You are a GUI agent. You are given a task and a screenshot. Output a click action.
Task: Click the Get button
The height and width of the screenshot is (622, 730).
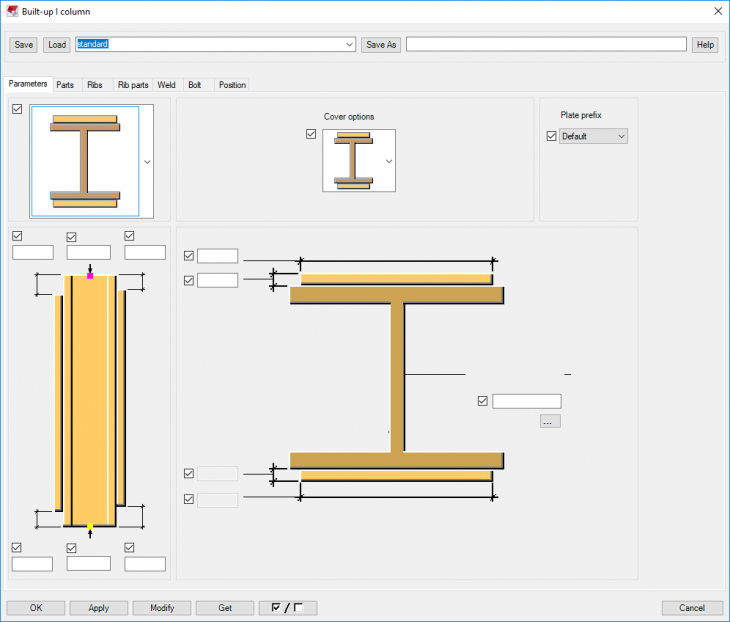click(225, 608)
